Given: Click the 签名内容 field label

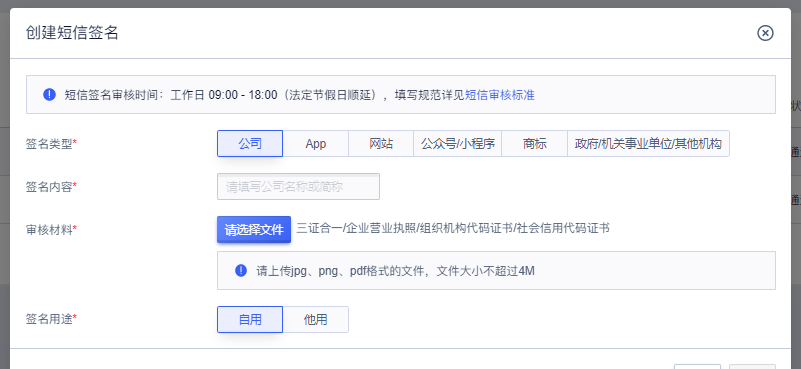Looking at the screenshot, I should (x=51, y=187).
